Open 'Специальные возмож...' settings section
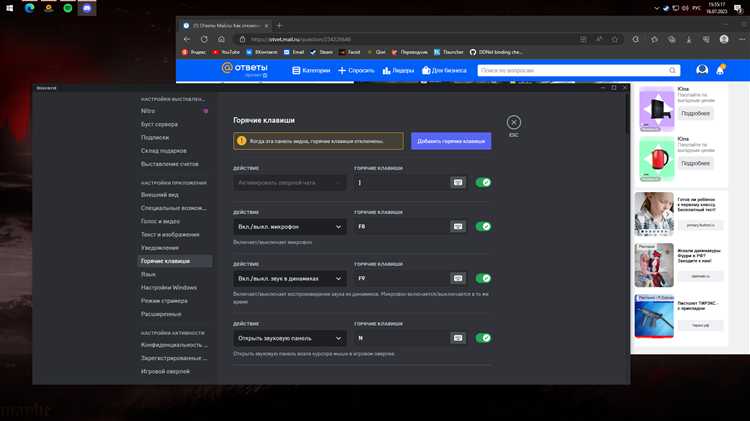The height and width of the screenshot is (421, 750). [175, 208]
